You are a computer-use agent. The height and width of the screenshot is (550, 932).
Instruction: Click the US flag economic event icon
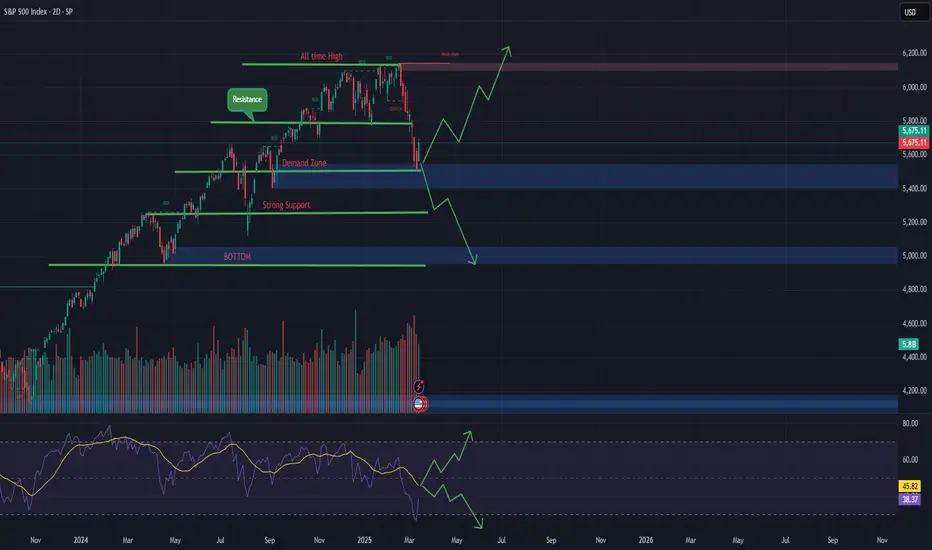420,404
